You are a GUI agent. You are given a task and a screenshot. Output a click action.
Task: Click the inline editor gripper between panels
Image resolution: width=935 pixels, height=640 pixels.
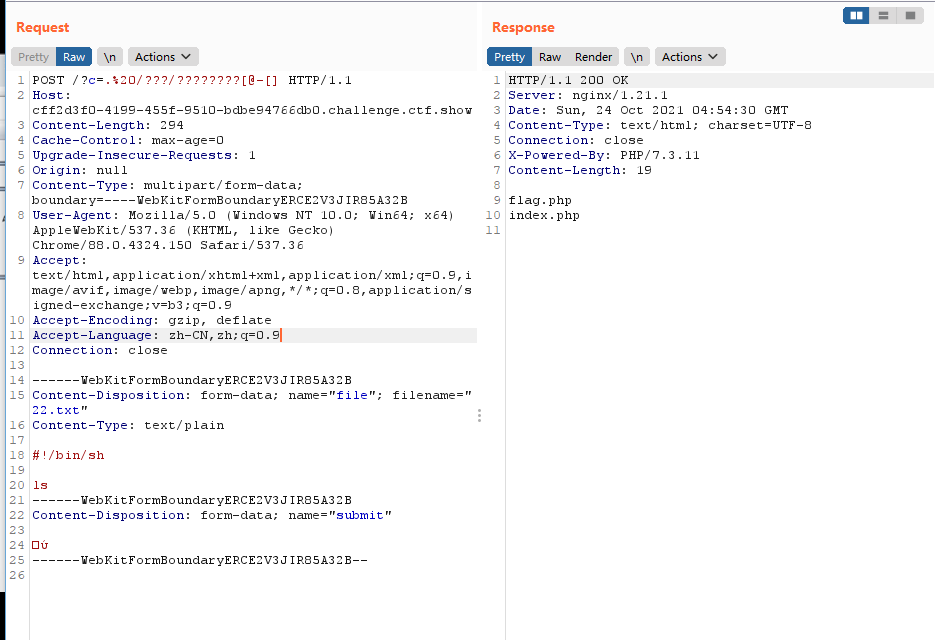(479, 414)
